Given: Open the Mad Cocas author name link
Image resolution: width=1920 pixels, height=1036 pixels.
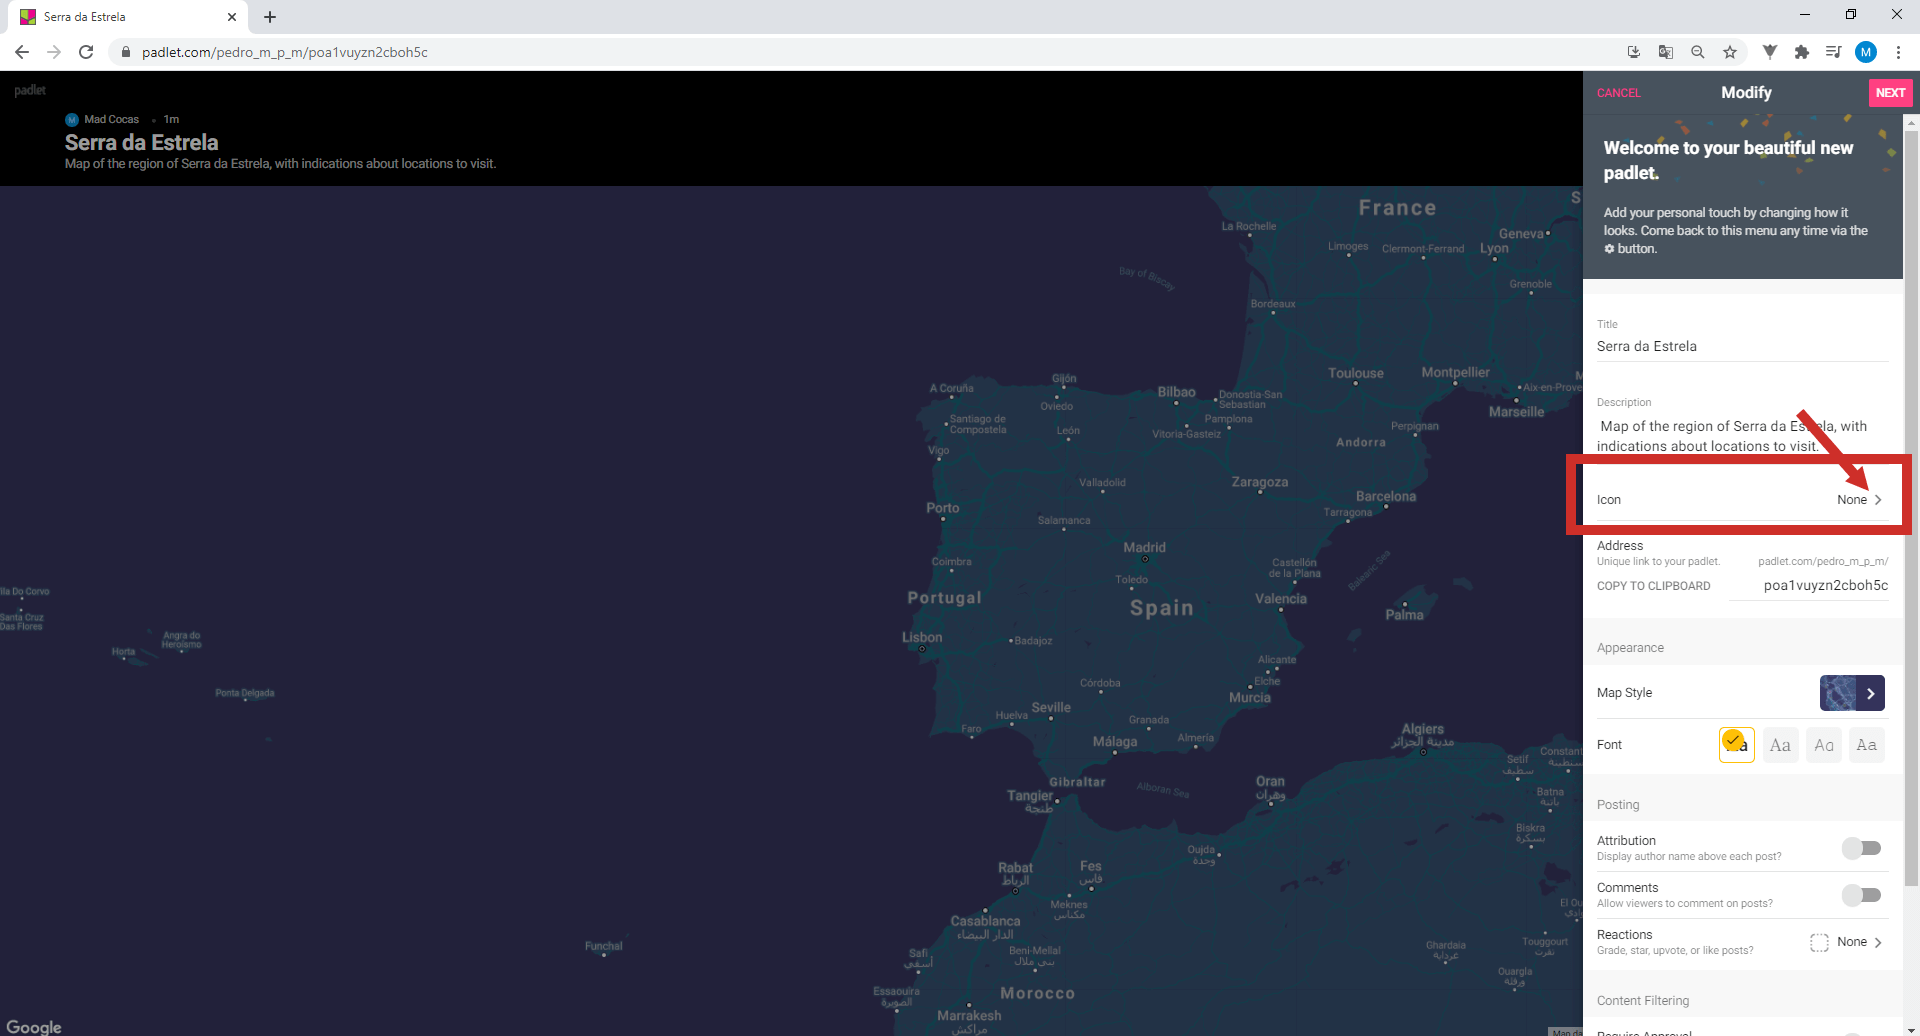Looking at the screenshot, I should tap(111, 119).
